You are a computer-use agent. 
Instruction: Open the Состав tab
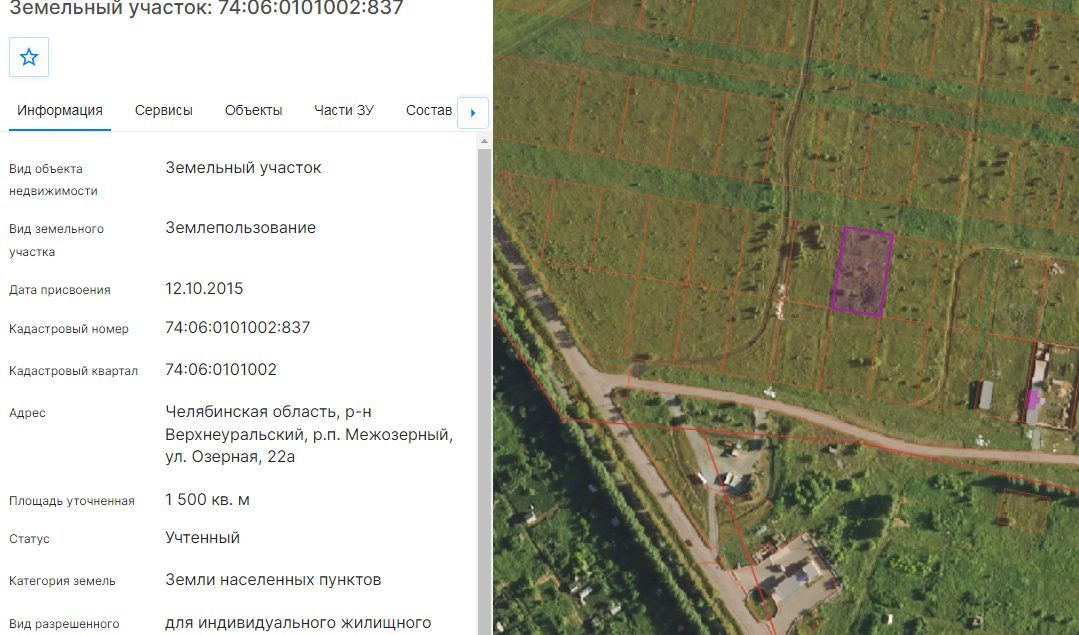click(x=429, y=110)
